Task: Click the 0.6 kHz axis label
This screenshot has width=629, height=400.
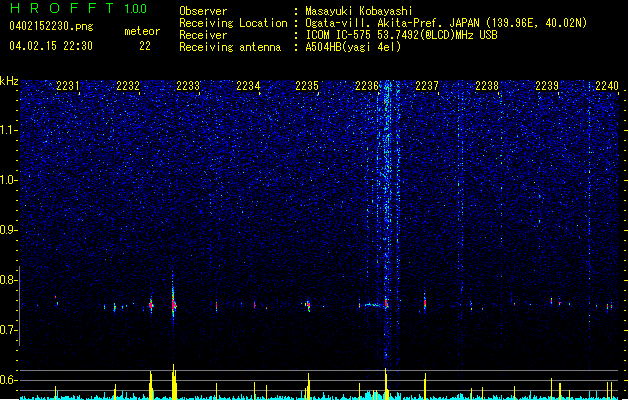Action: pos(8,380)
